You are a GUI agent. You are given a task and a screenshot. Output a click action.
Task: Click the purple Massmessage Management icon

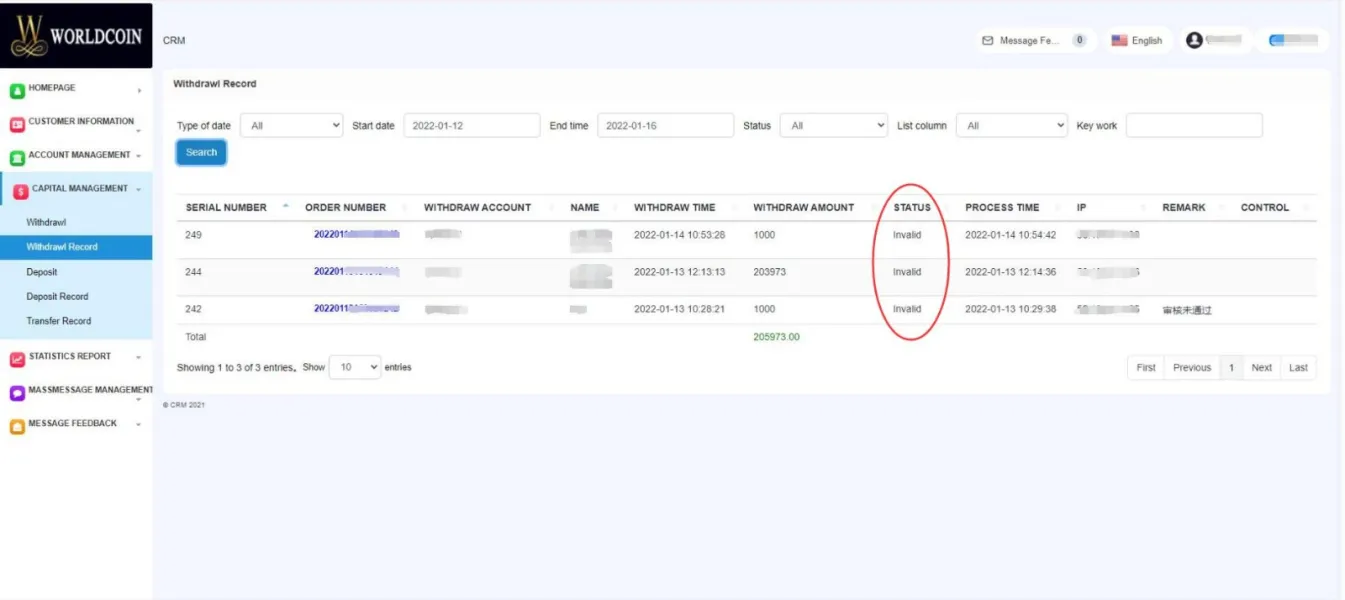pyautogui.click(x=17, y=393)
